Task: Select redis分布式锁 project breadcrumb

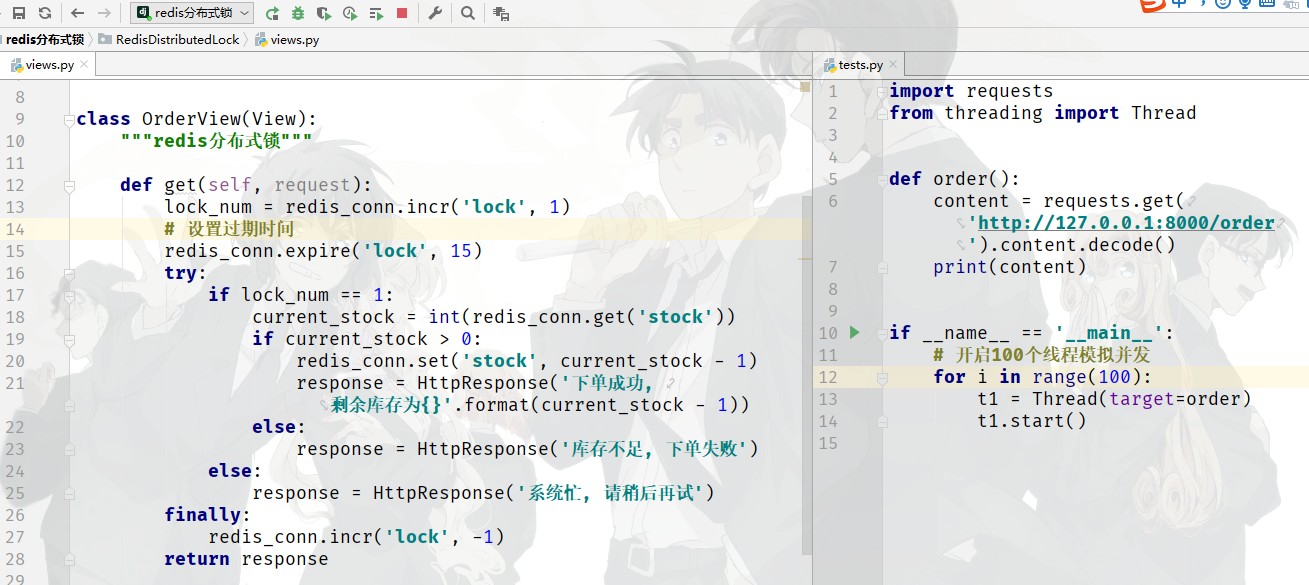Action: 44,40
